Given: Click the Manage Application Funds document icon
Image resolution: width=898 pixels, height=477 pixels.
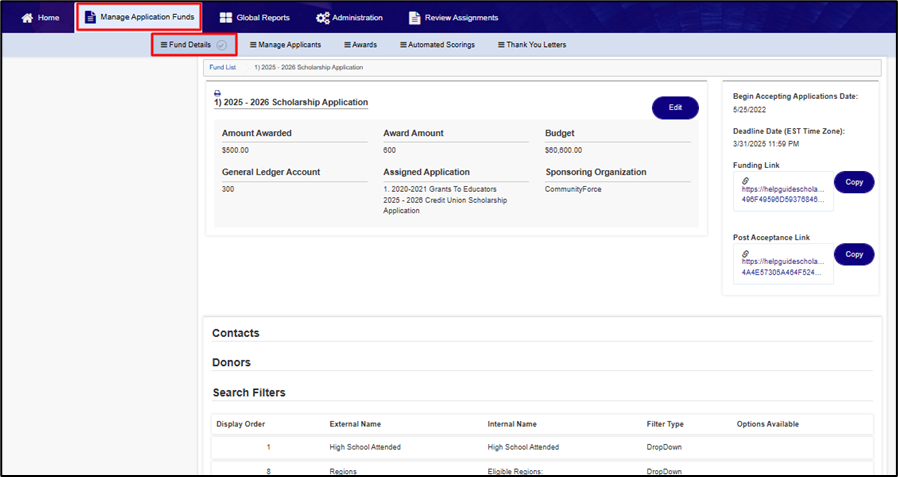Looking at the screenshot, I should click(90, 17).
